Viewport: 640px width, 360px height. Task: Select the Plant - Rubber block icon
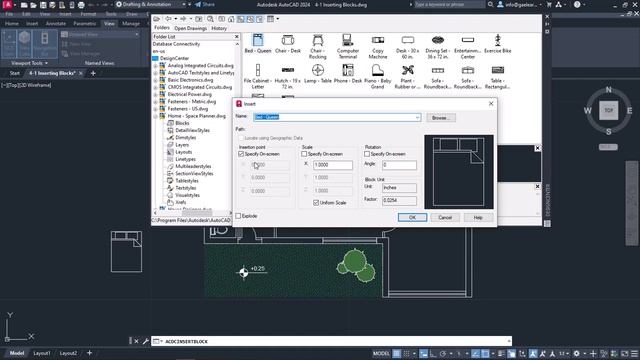click(408, 70)
